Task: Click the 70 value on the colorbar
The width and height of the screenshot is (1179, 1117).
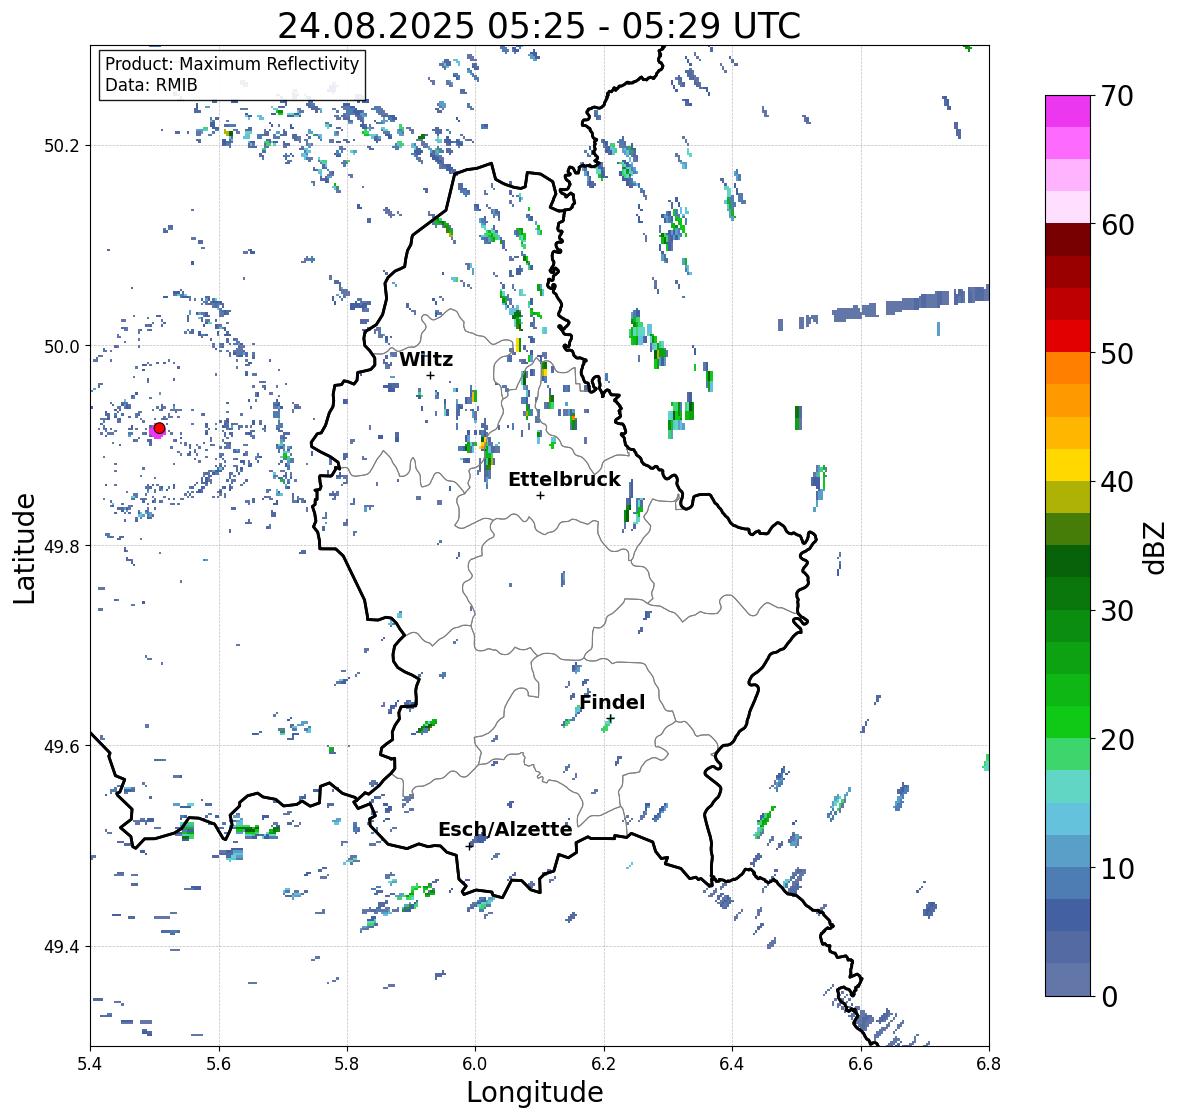Action: [x=1117, y=96]
